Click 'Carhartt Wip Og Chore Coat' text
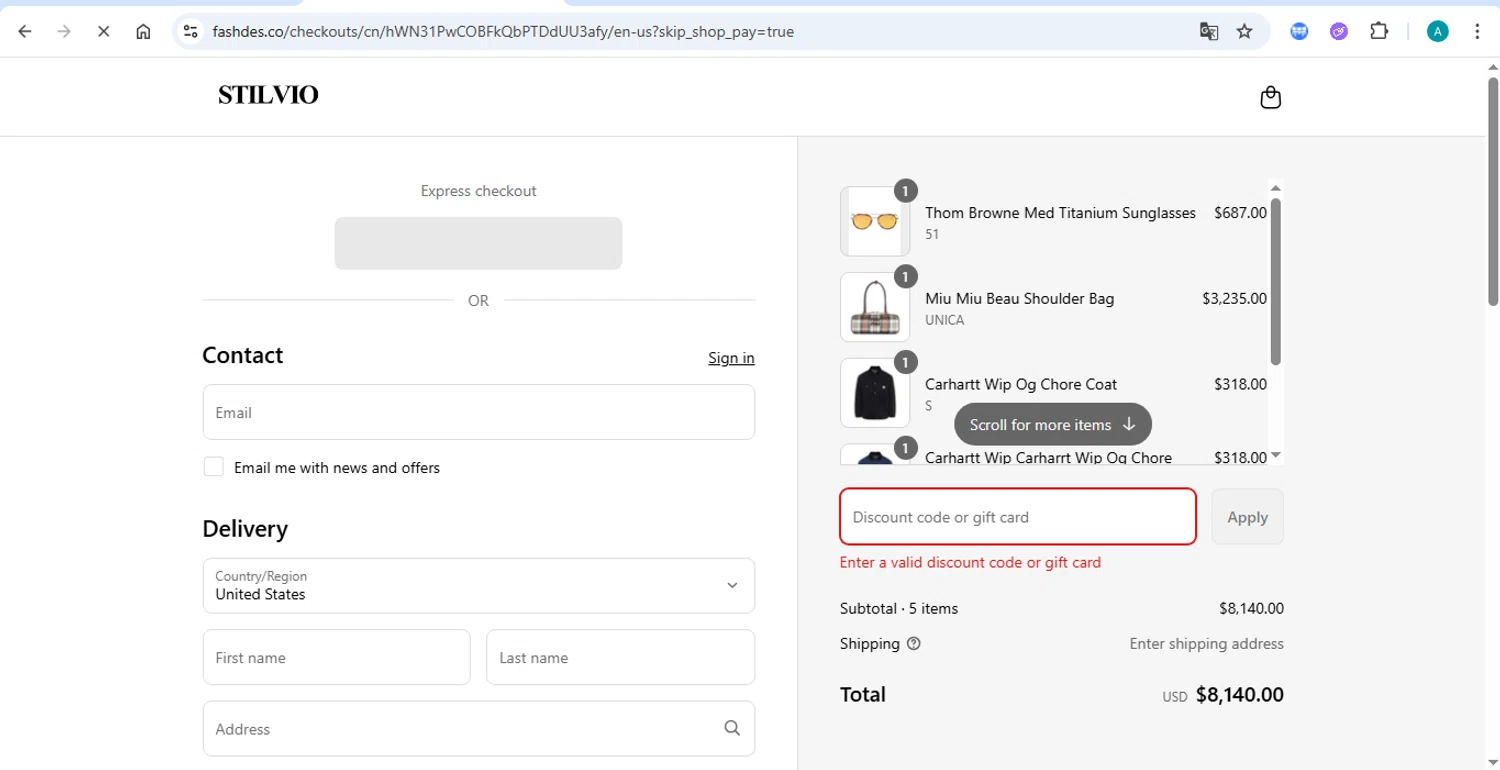Viewport: 1500px width, 770px height. point(1021,384)
